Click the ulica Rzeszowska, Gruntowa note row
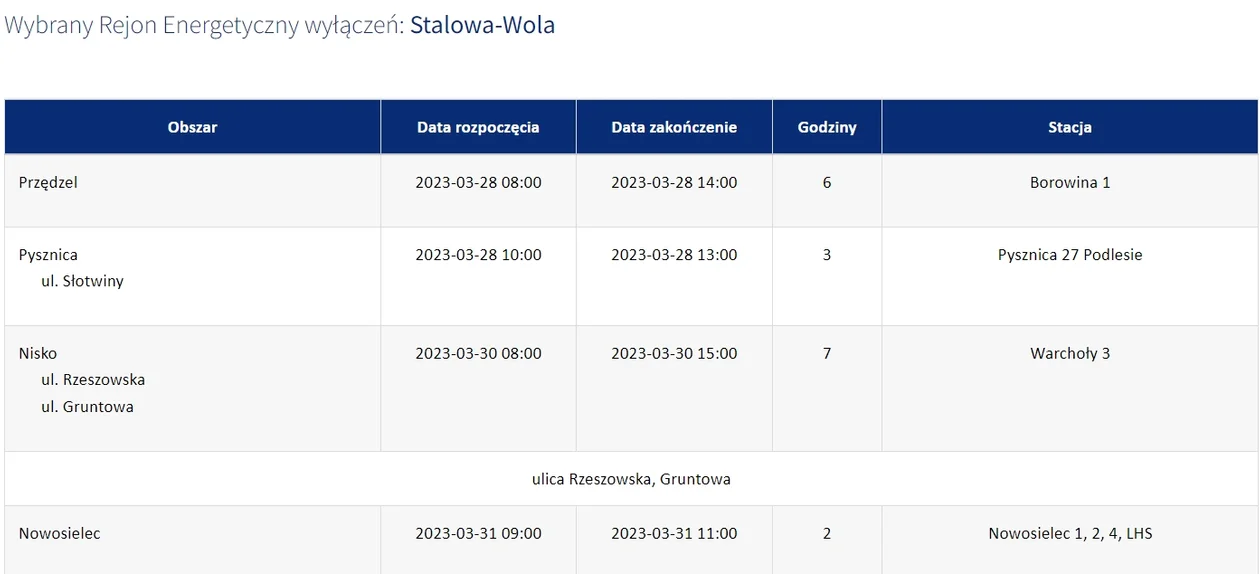Image resolution: width=1260 pixels, height=574 pixels. click(x=631, y=479)
